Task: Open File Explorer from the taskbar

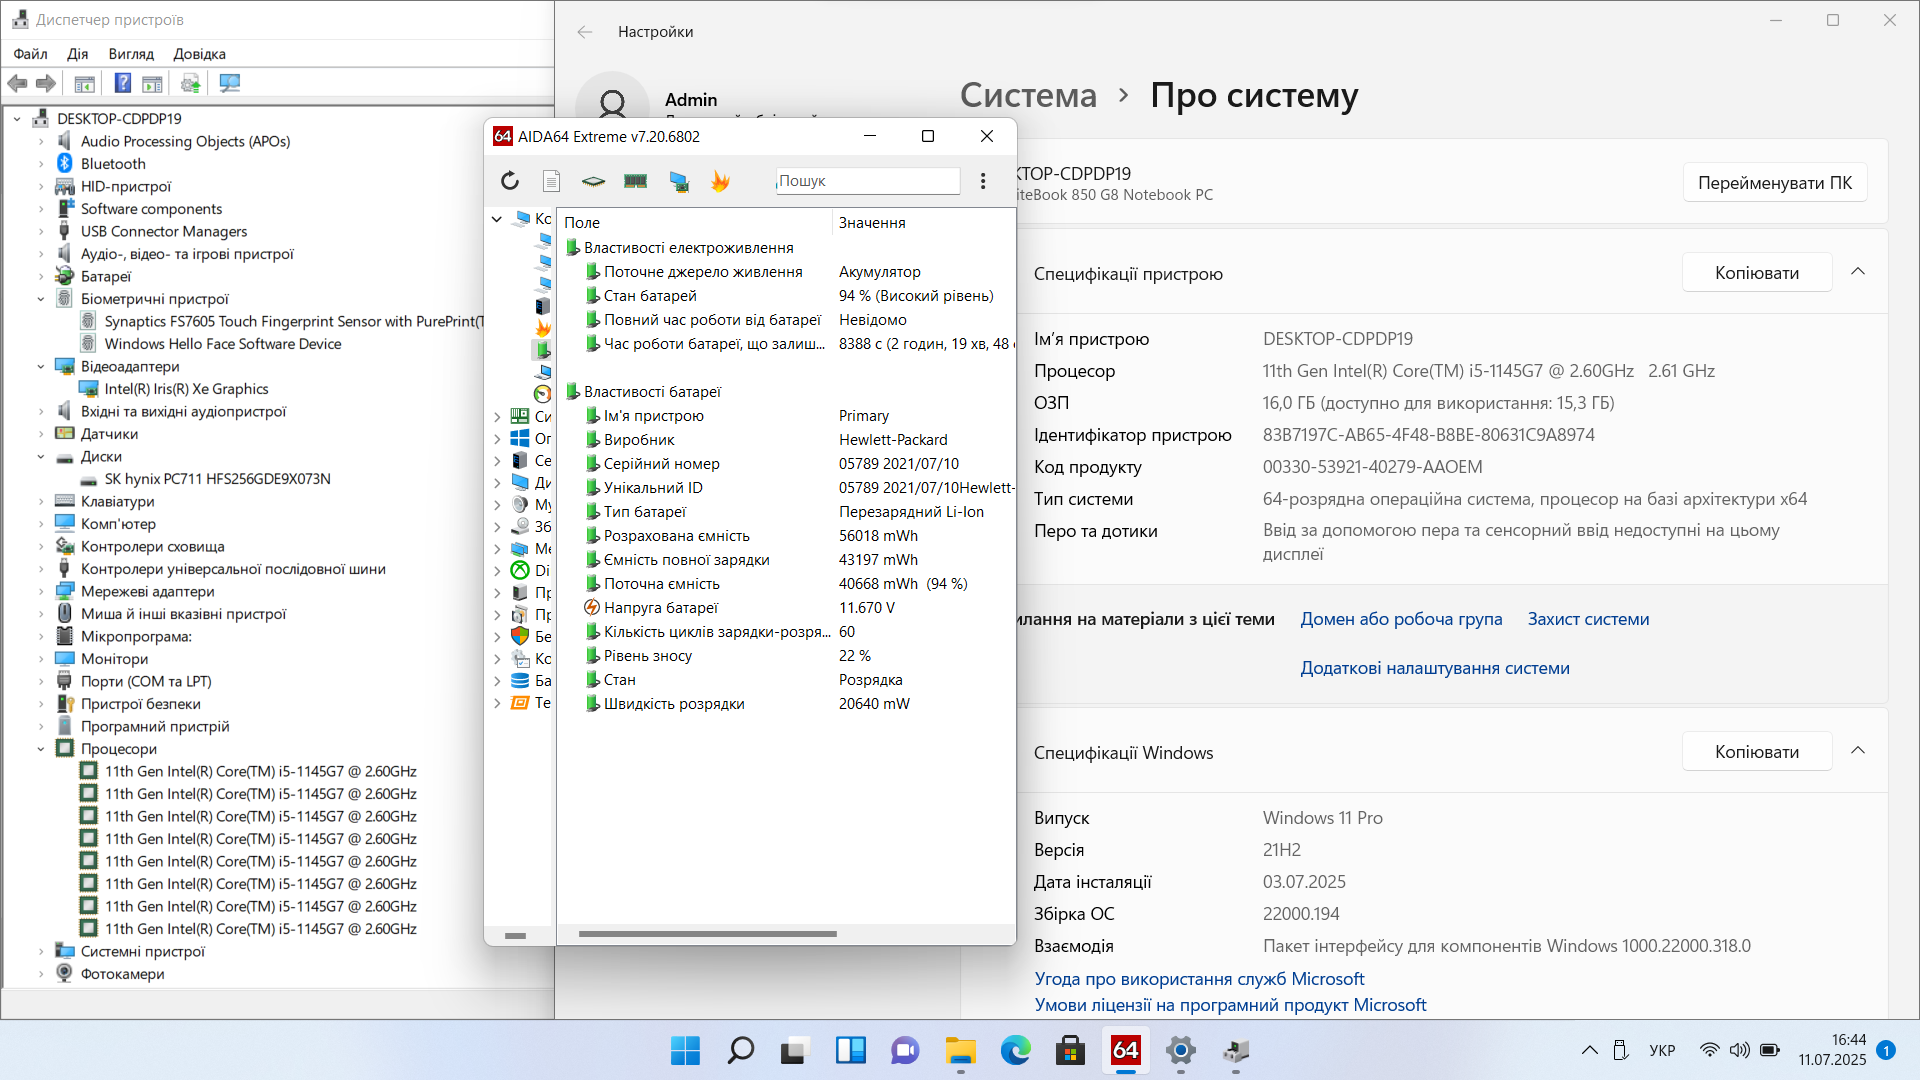Action: tap(961, 1050)
